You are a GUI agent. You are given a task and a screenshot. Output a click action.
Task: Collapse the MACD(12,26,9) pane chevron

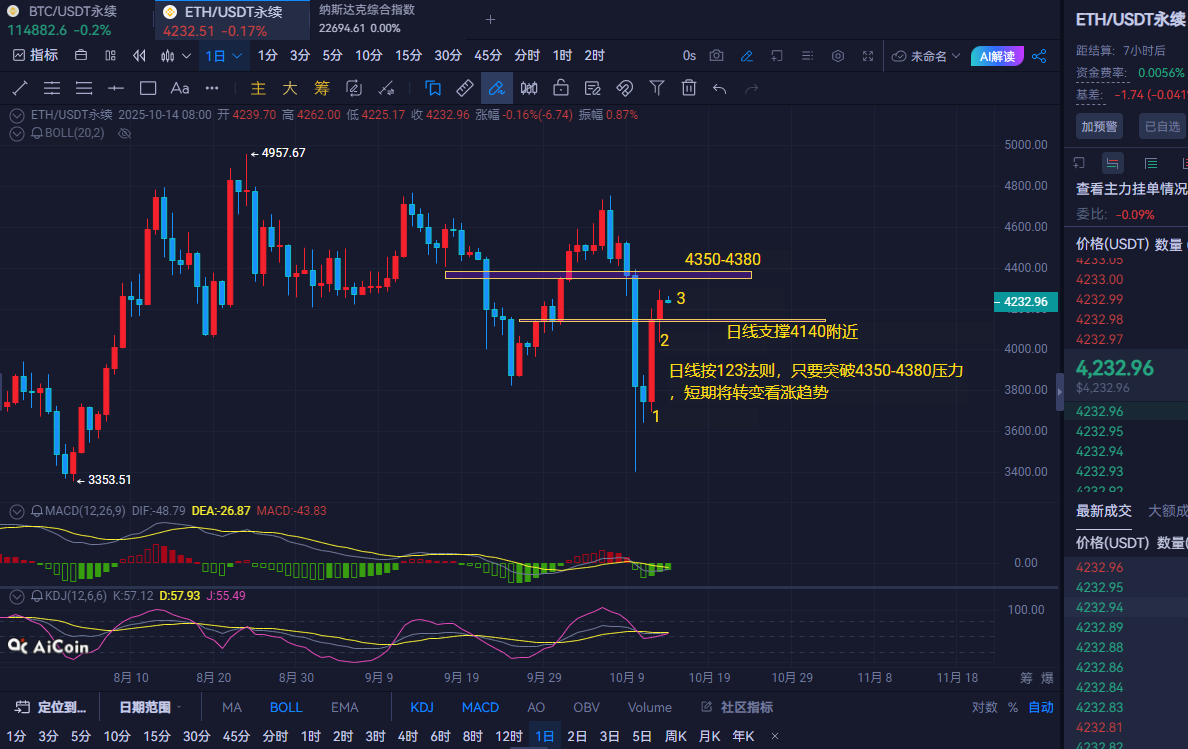(x=17, y=512)
